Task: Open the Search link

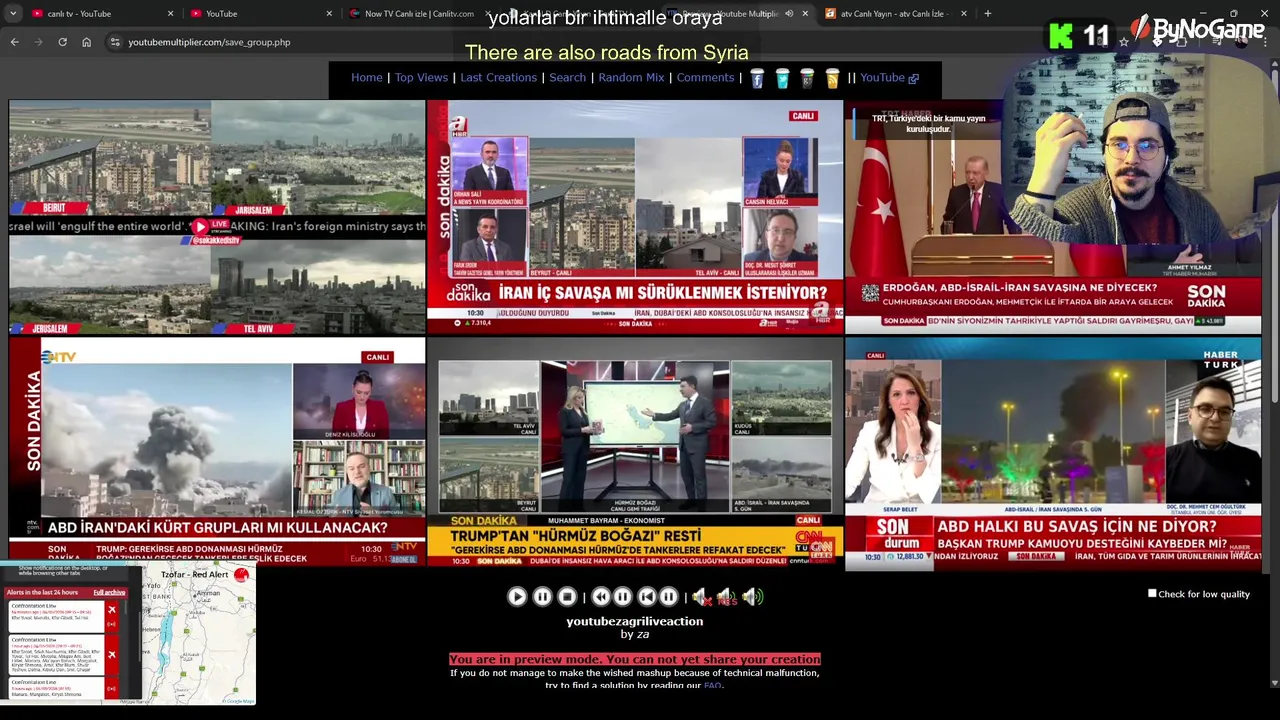Action: coord(567,78)
